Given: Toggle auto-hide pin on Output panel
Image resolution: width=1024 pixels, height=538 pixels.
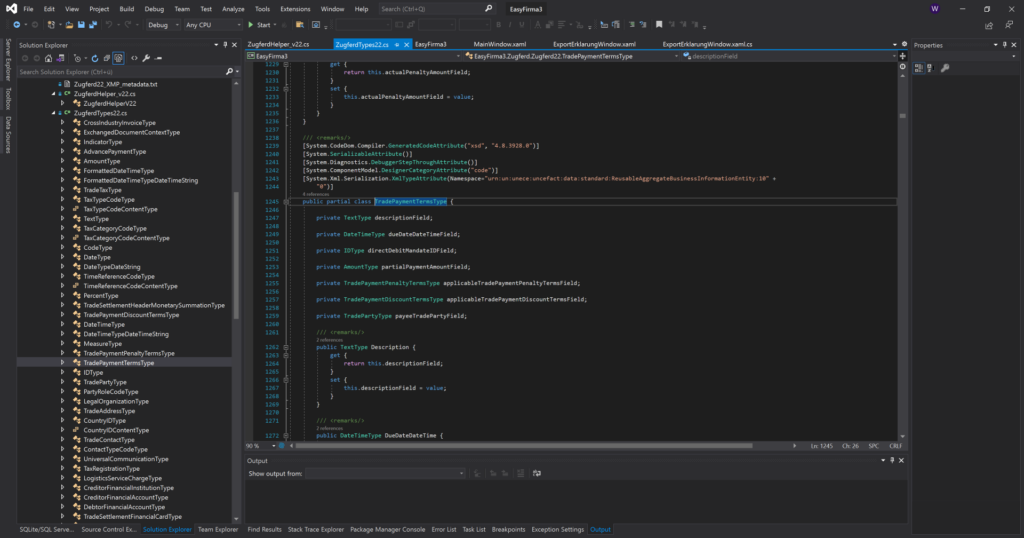Looking at the screenshot, I should tap(892, 460).
